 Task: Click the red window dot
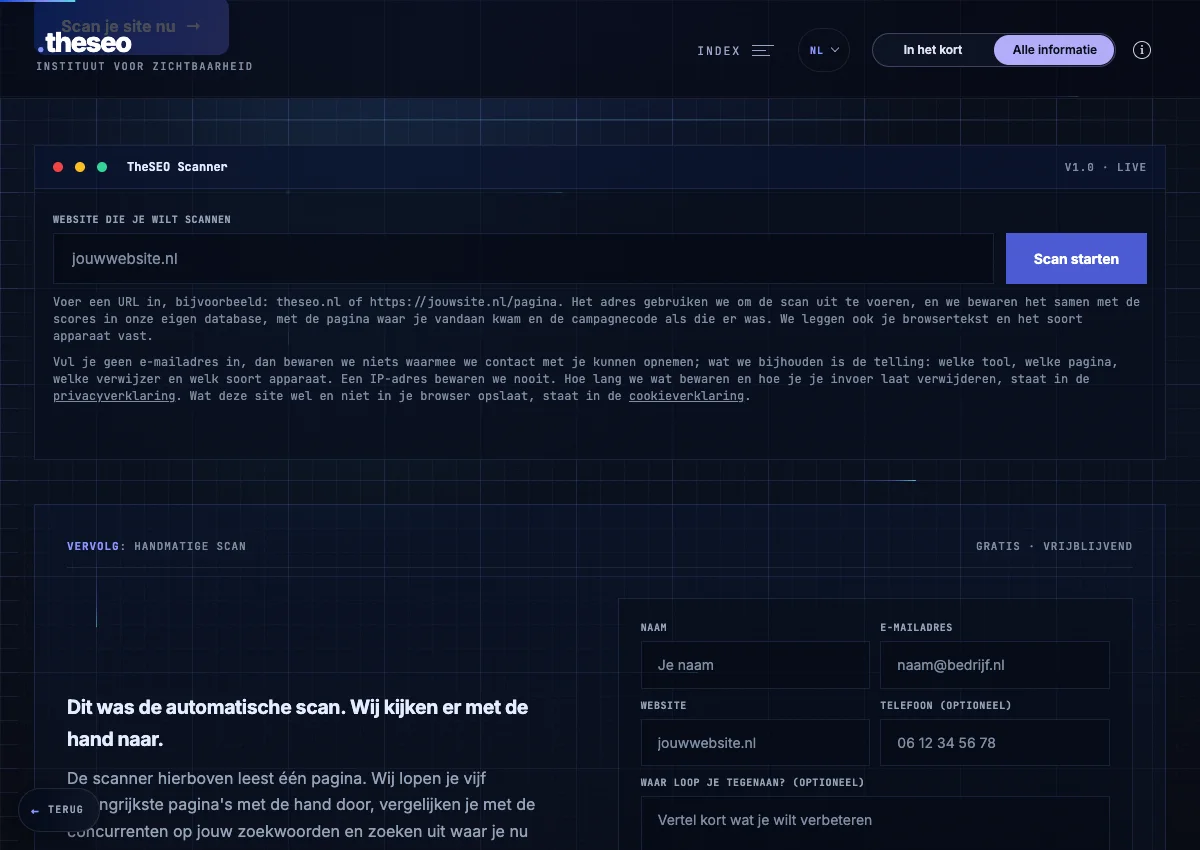click(58, 167)
